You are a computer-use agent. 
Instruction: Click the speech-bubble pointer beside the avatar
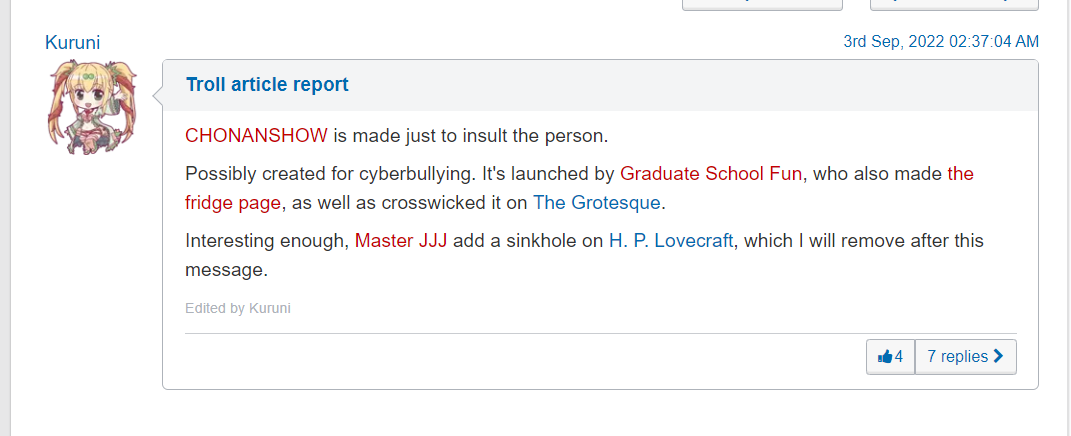[158, 96]
